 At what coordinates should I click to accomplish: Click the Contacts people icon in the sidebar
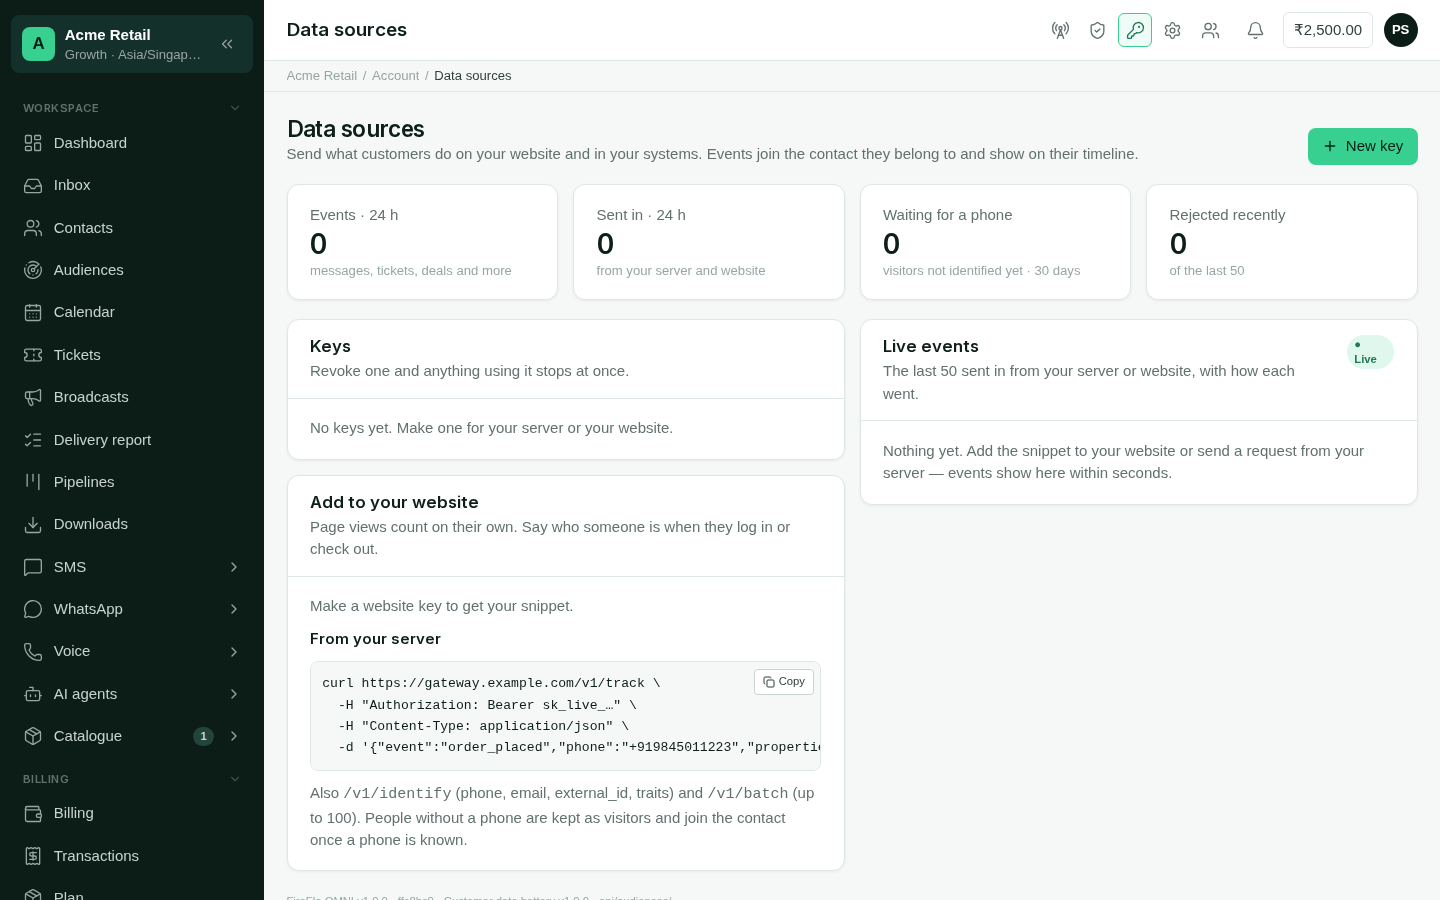[33, 228]
